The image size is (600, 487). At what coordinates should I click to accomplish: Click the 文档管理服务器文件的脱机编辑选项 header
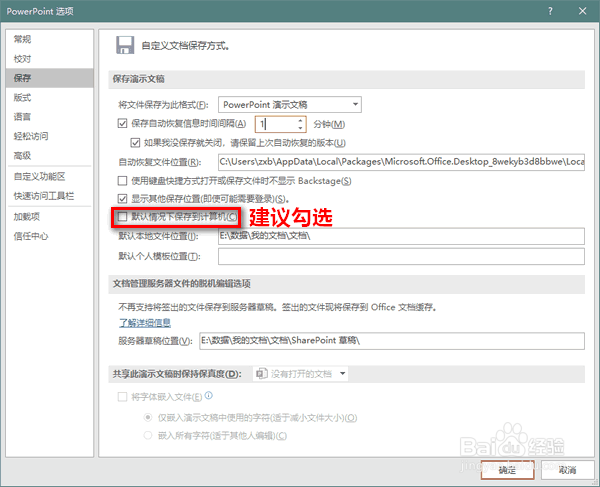[x=346, y=284]
